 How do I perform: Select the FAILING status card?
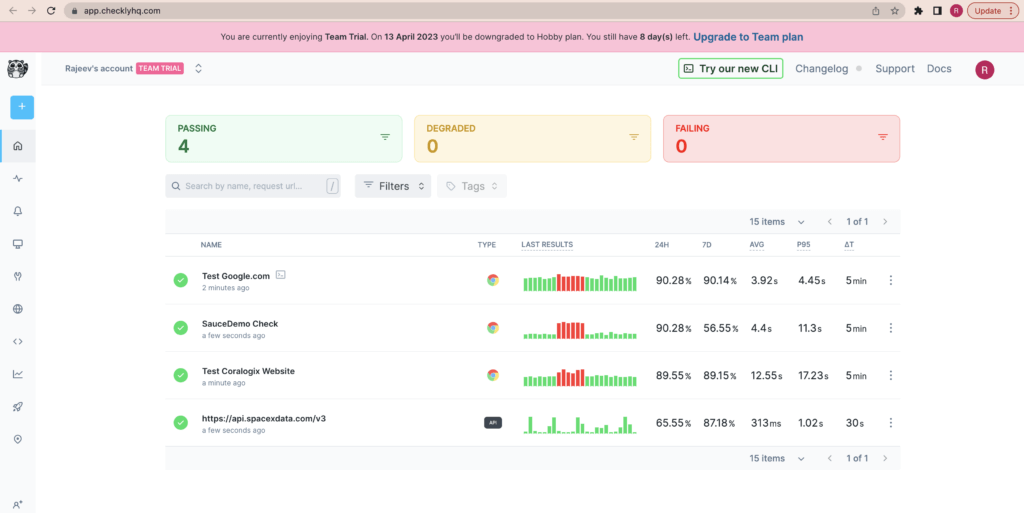coord(781,138)
